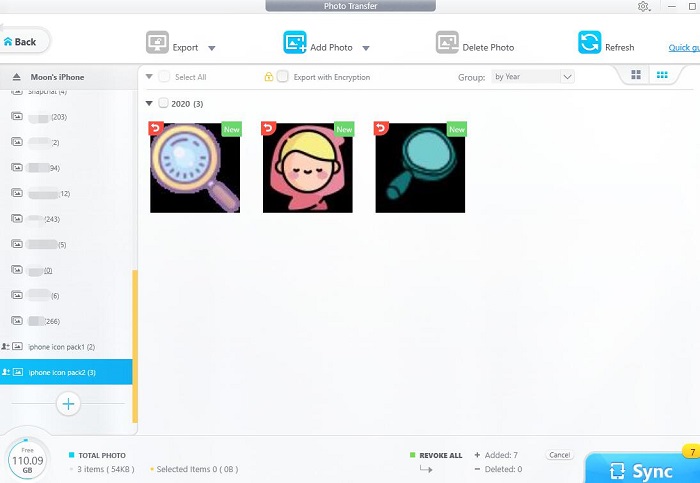This screenshot has height=483, width=700.
Task: Click album icon beside 203 count
Action: coord(17,116)
